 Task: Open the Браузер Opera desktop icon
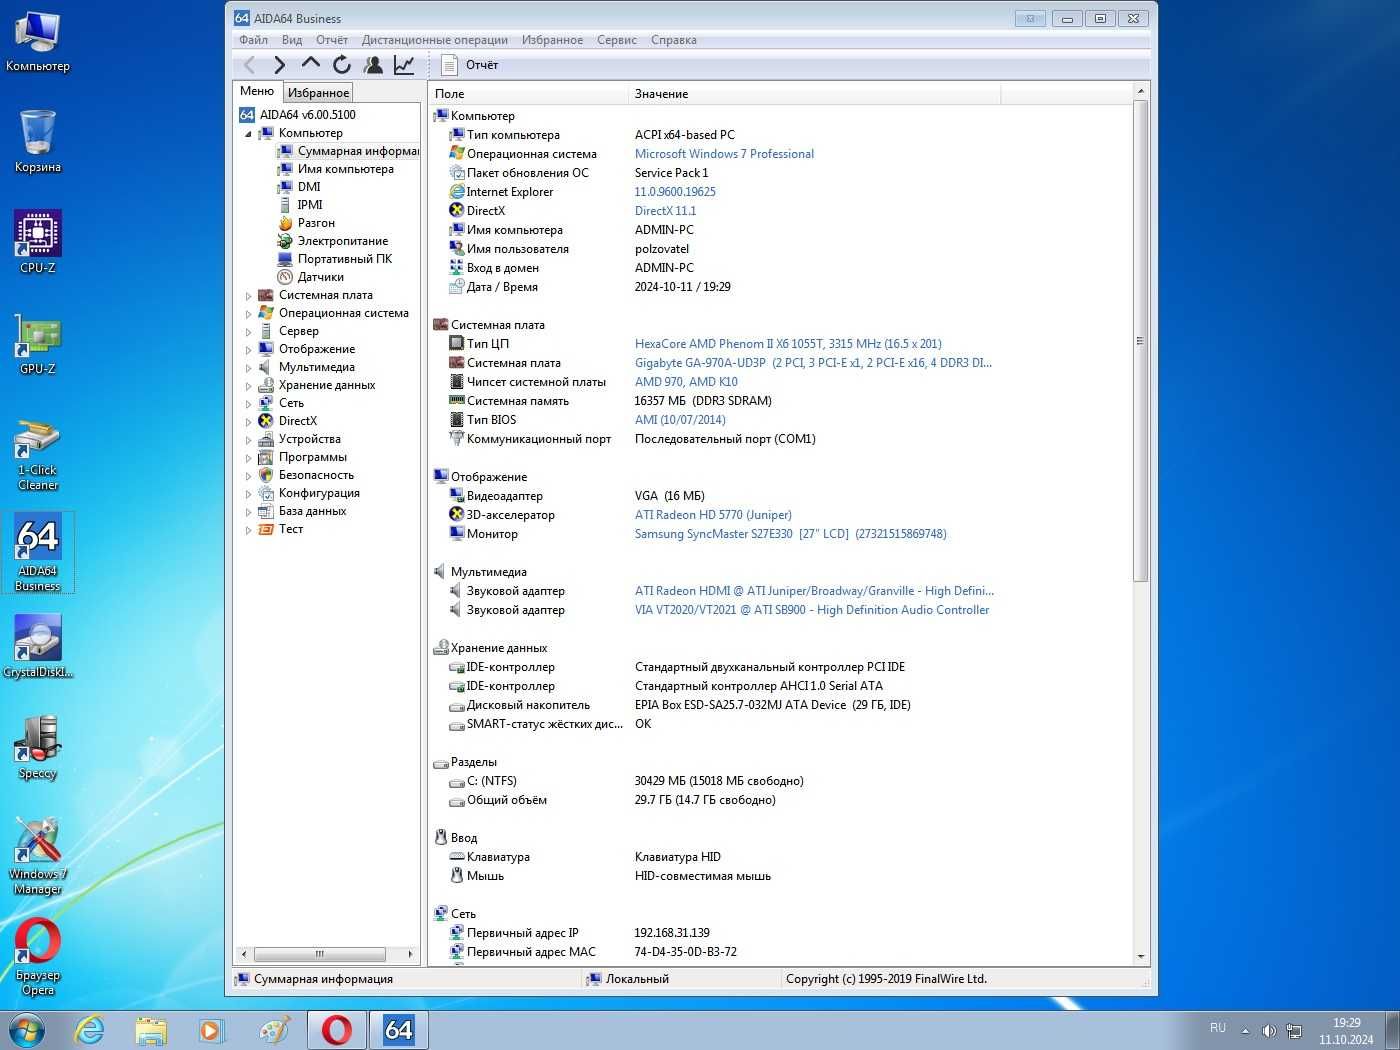point(38,958)
